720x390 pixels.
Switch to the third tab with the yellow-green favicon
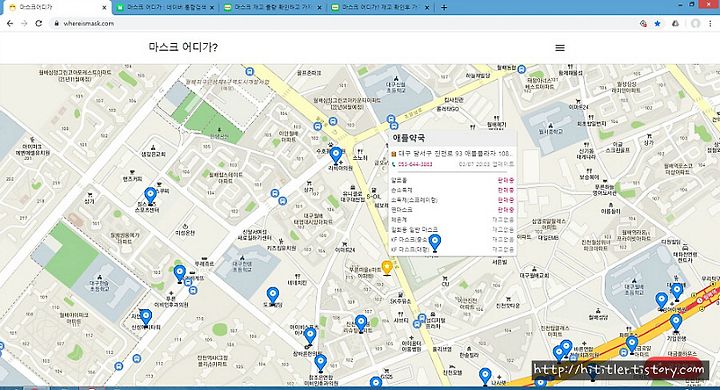[273, 7]
